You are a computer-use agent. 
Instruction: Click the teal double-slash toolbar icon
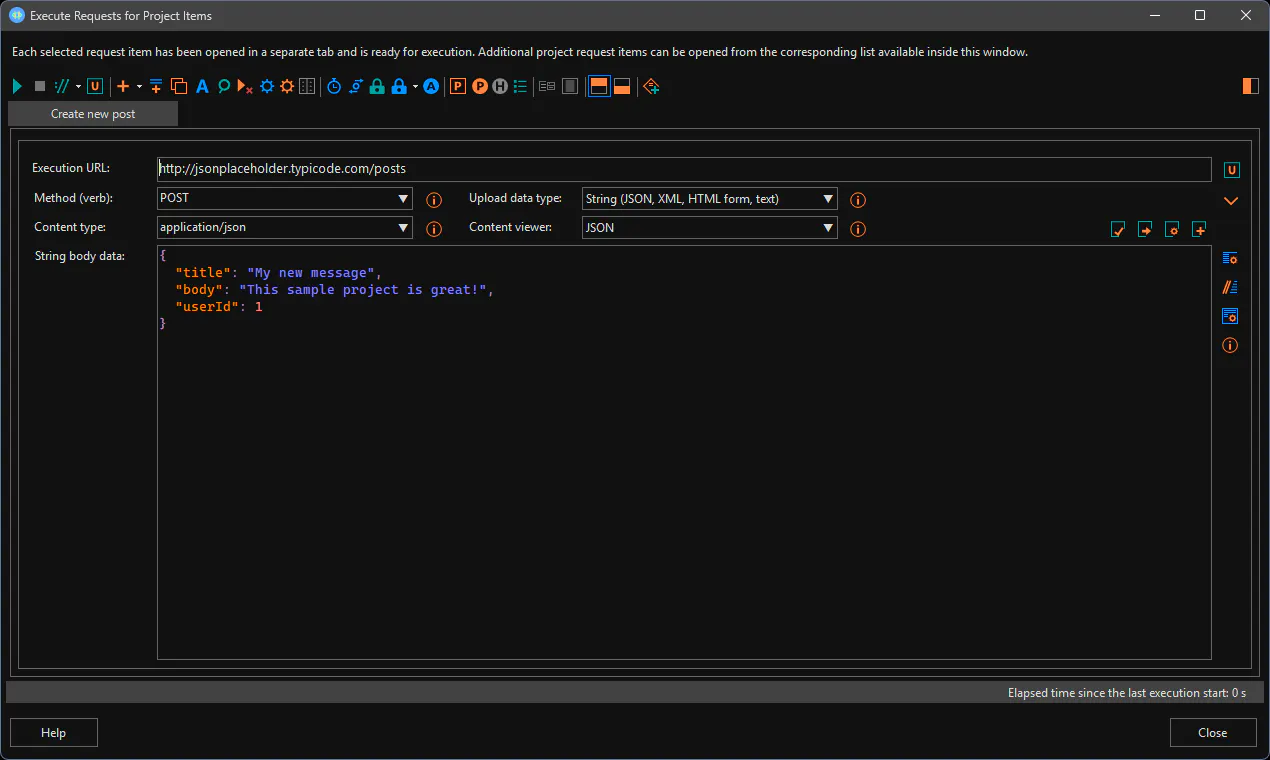[63, 87]
